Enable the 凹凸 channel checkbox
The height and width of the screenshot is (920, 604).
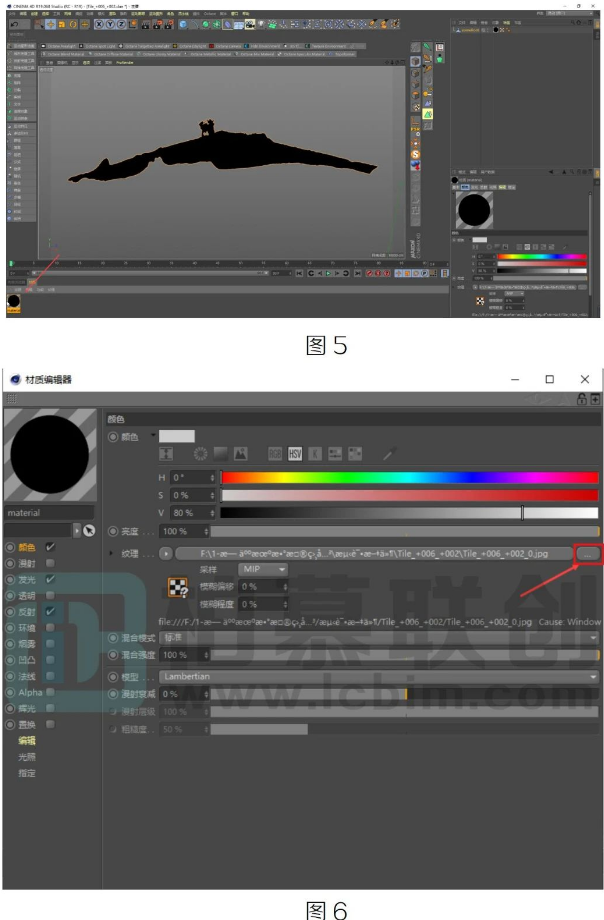[x=50, y=660]
